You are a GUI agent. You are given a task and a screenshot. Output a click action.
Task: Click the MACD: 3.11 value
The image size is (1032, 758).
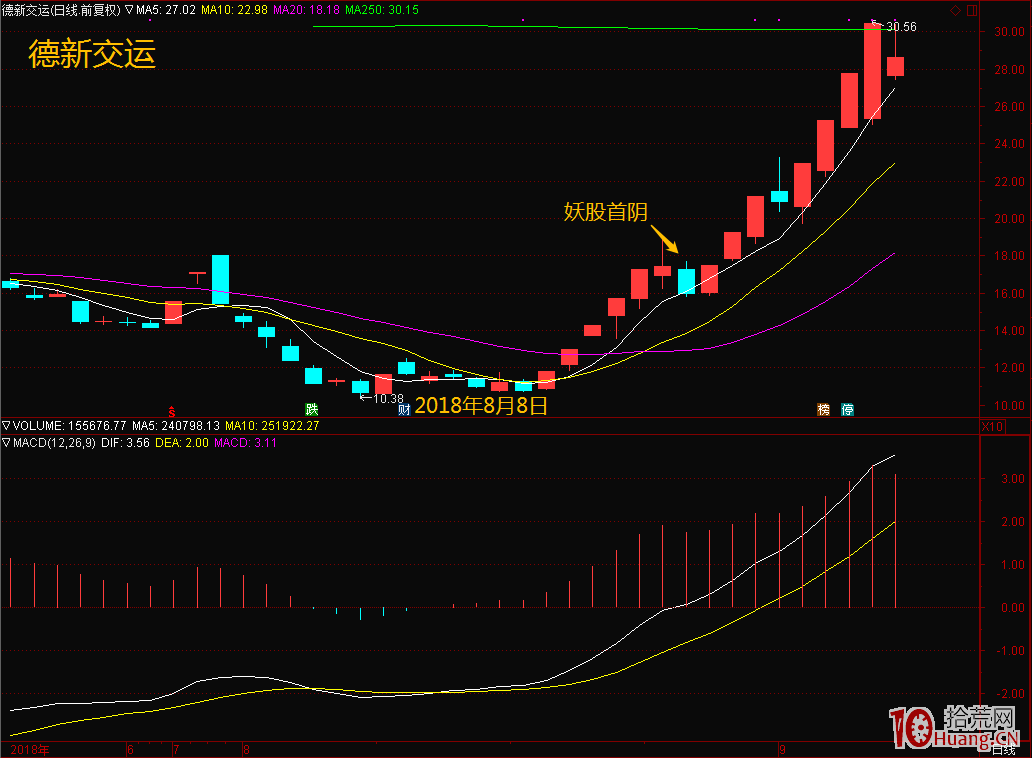click(x=245, y=443)
